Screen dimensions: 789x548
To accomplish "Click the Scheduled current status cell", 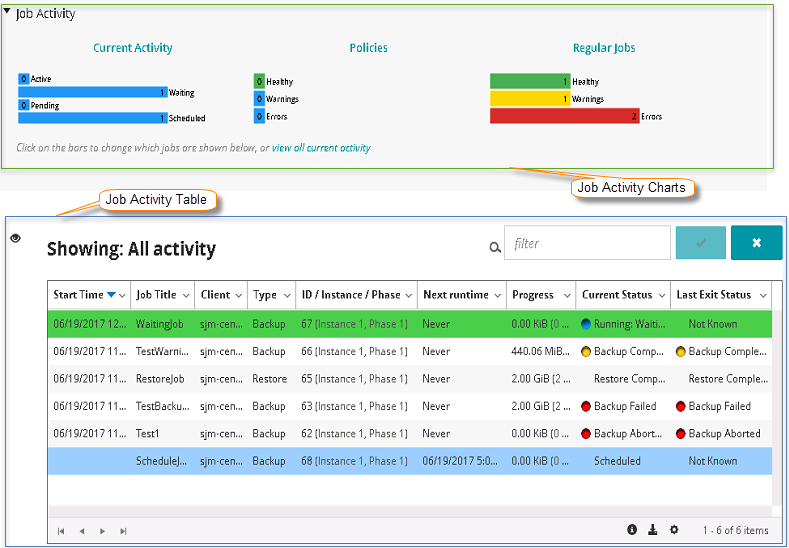I will coord(617,461).
